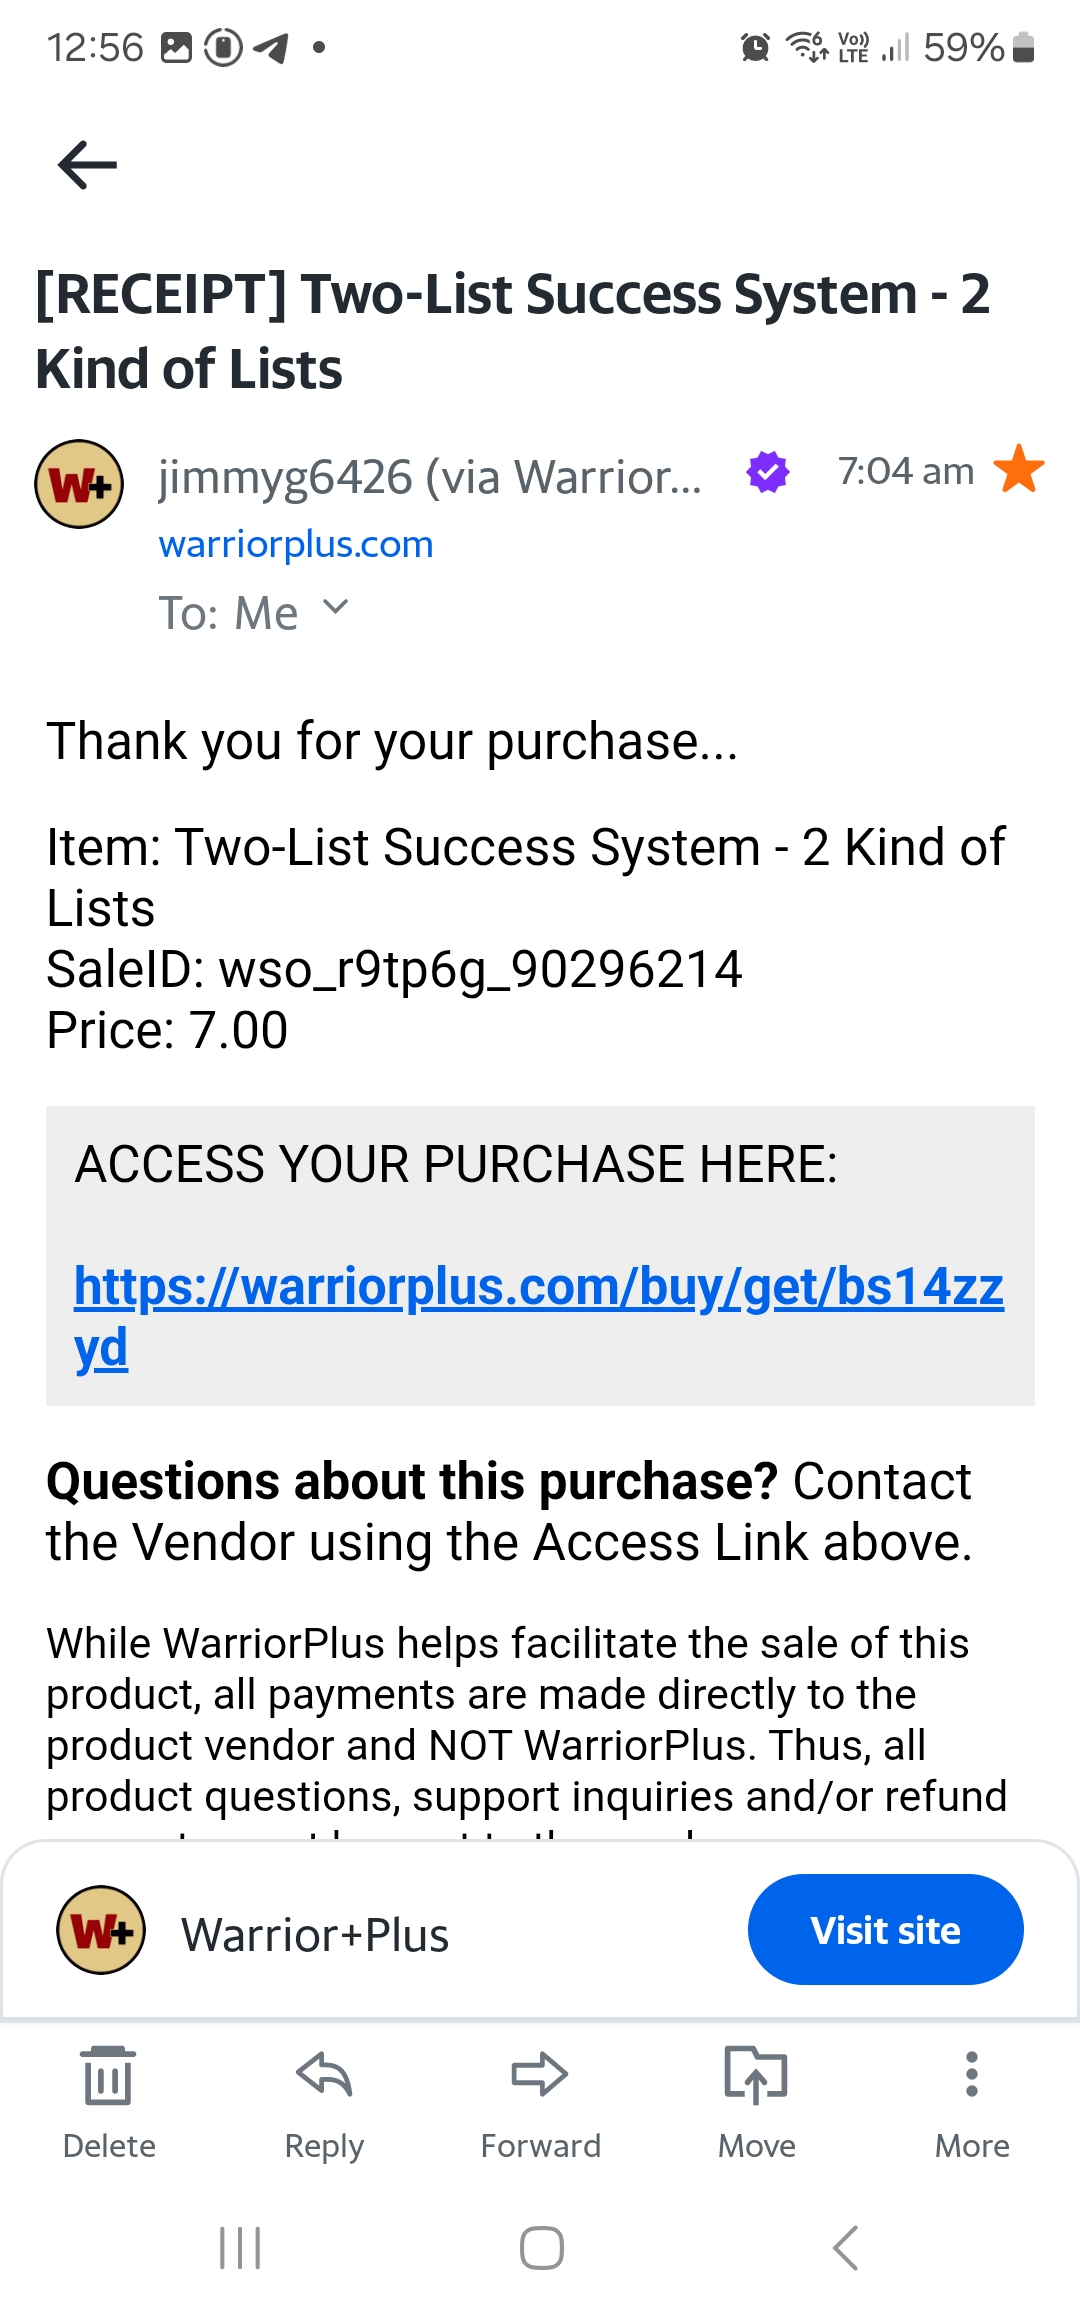Screen dimensions: 1080x2316
Task: Open the warriorplus.com/buy/get access link
Action: tap(538, 1288)
